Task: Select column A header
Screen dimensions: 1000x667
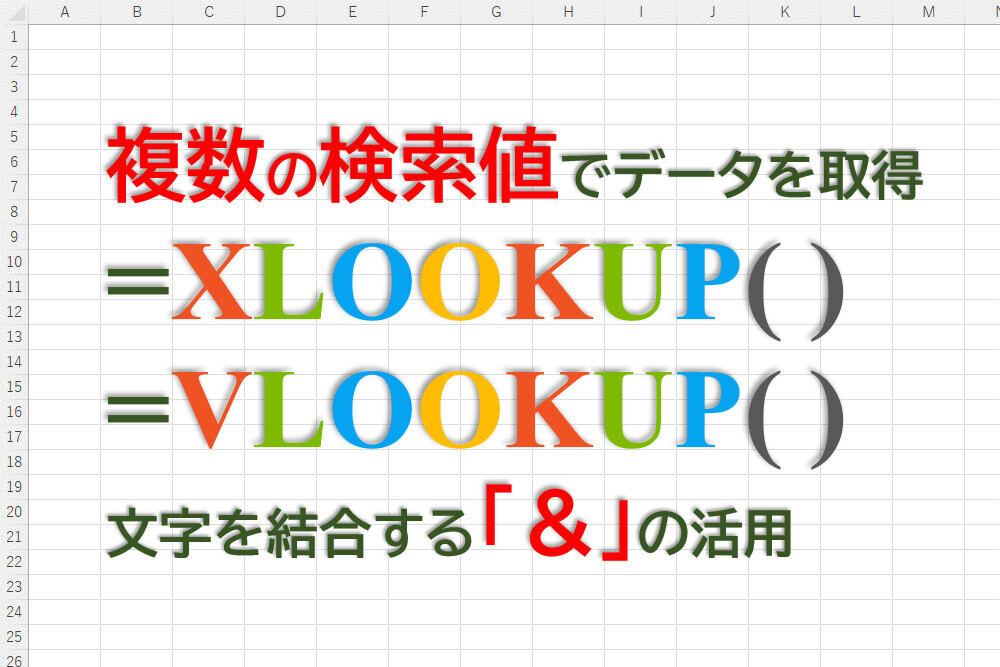Action: pos(64,12)
